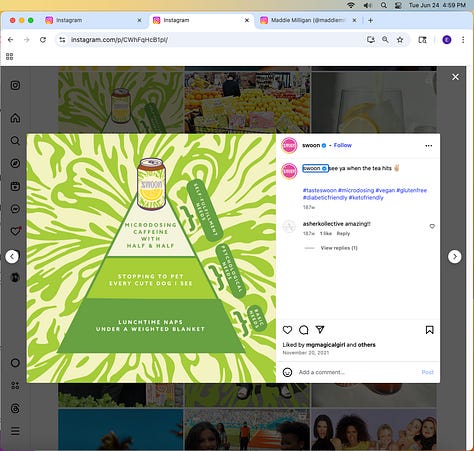Follow the swoon account

[x=343, y=145]
